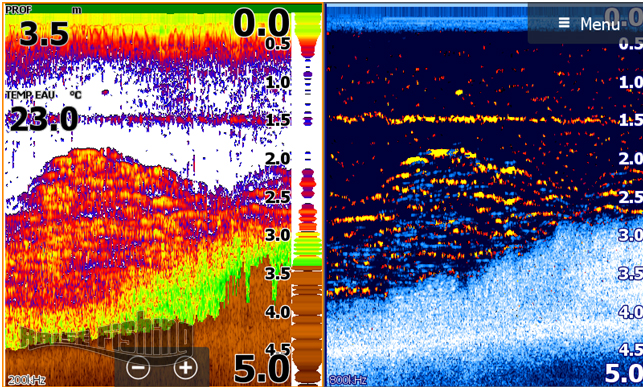Click the hamburger icon beside Menu
Screen dimensions: 643x387
564,23
